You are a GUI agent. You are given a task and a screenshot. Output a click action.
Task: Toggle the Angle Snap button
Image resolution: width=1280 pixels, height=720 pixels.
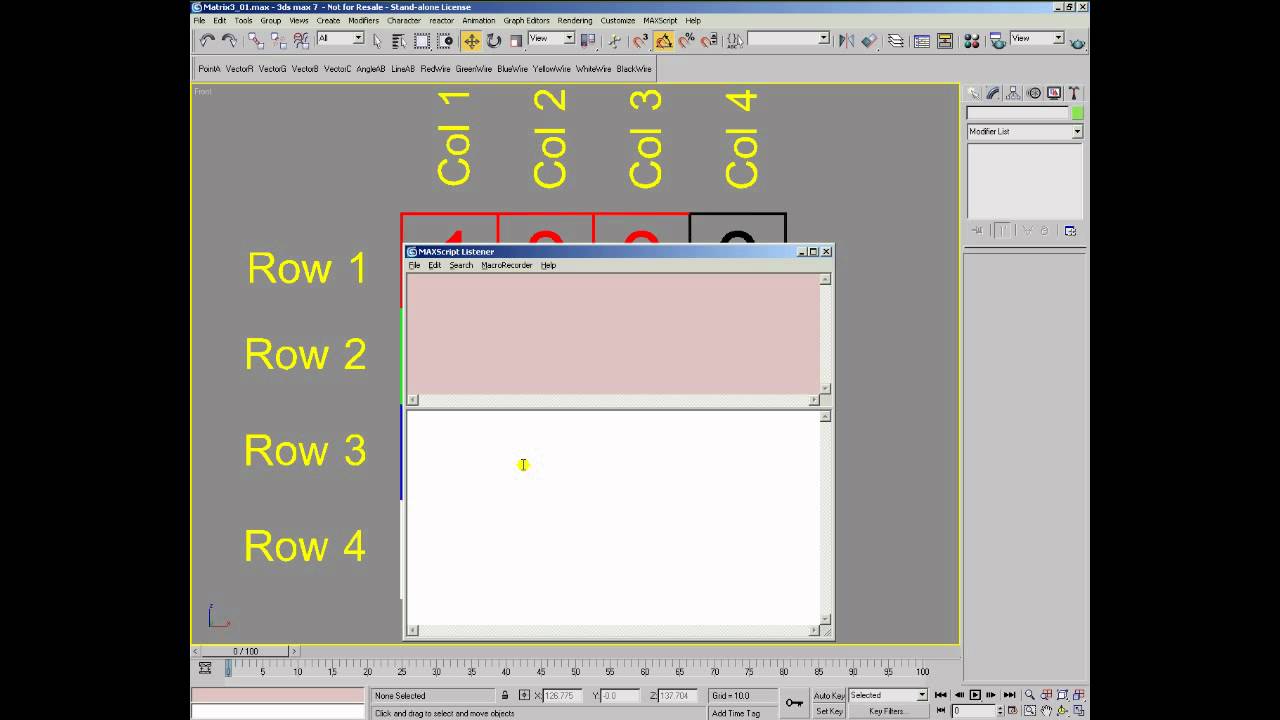click(664, 41)
